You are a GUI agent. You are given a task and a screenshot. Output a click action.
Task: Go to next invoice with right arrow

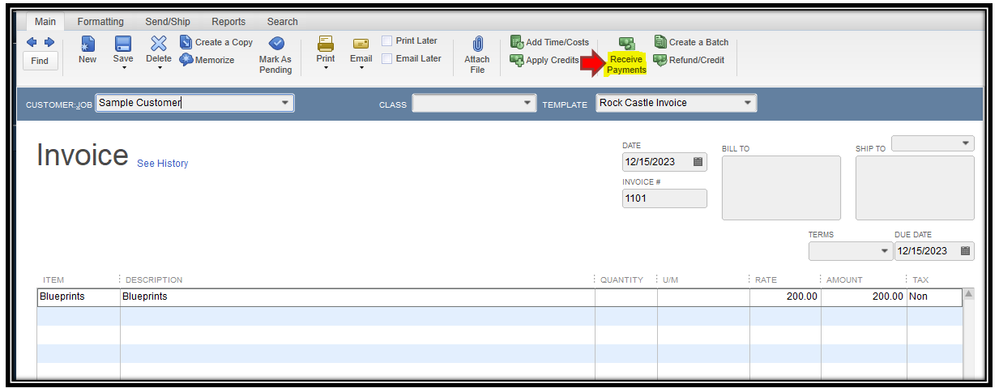click(x=49, y=42)
